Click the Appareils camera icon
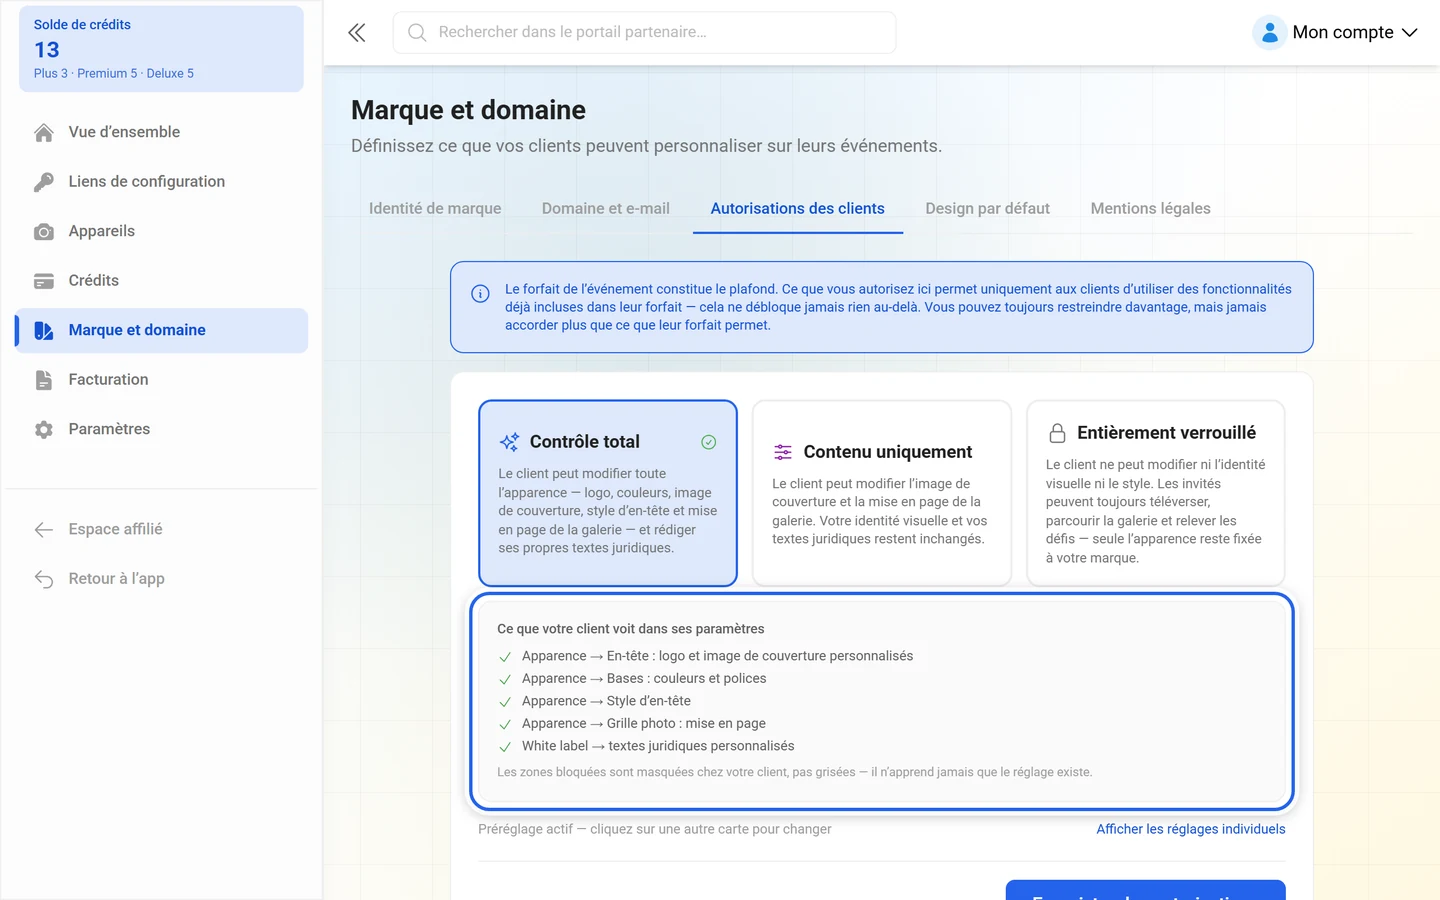This screenshot has height=900, width=1440. click(44, 232)
